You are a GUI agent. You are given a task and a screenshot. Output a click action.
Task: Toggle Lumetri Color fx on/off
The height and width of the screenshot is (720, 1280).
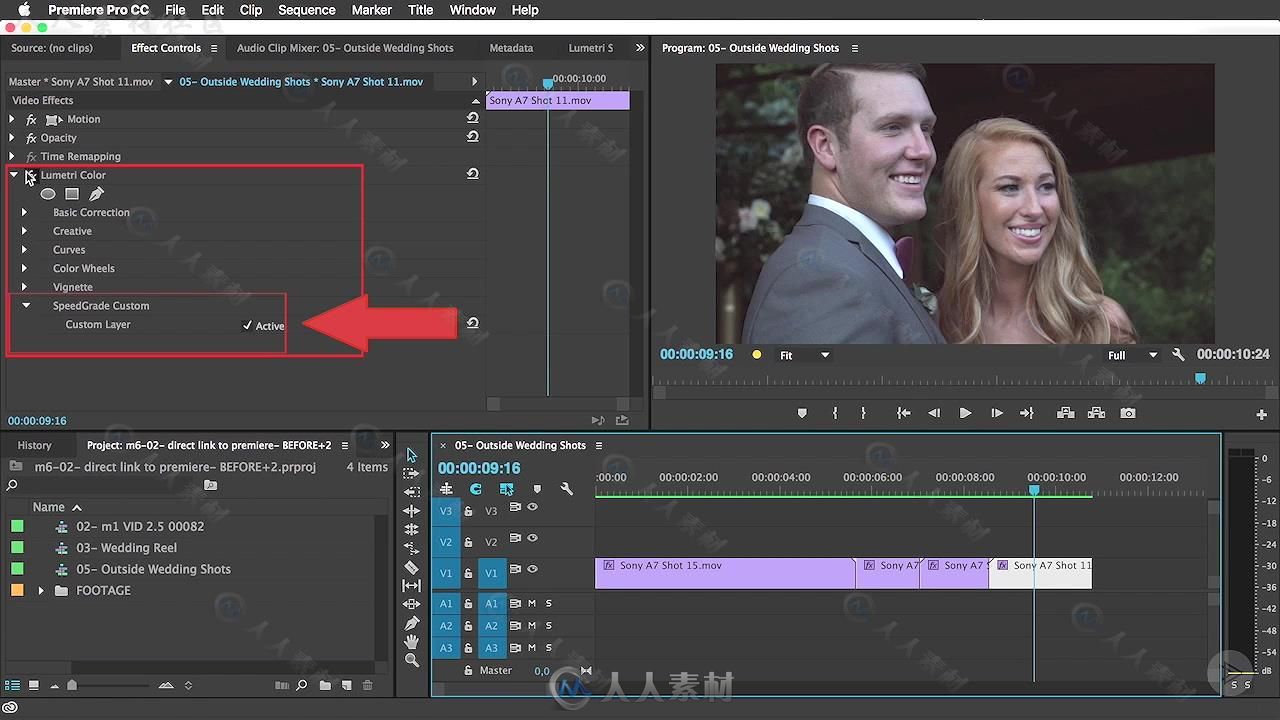pyautogui.click(x=31, y=175)
